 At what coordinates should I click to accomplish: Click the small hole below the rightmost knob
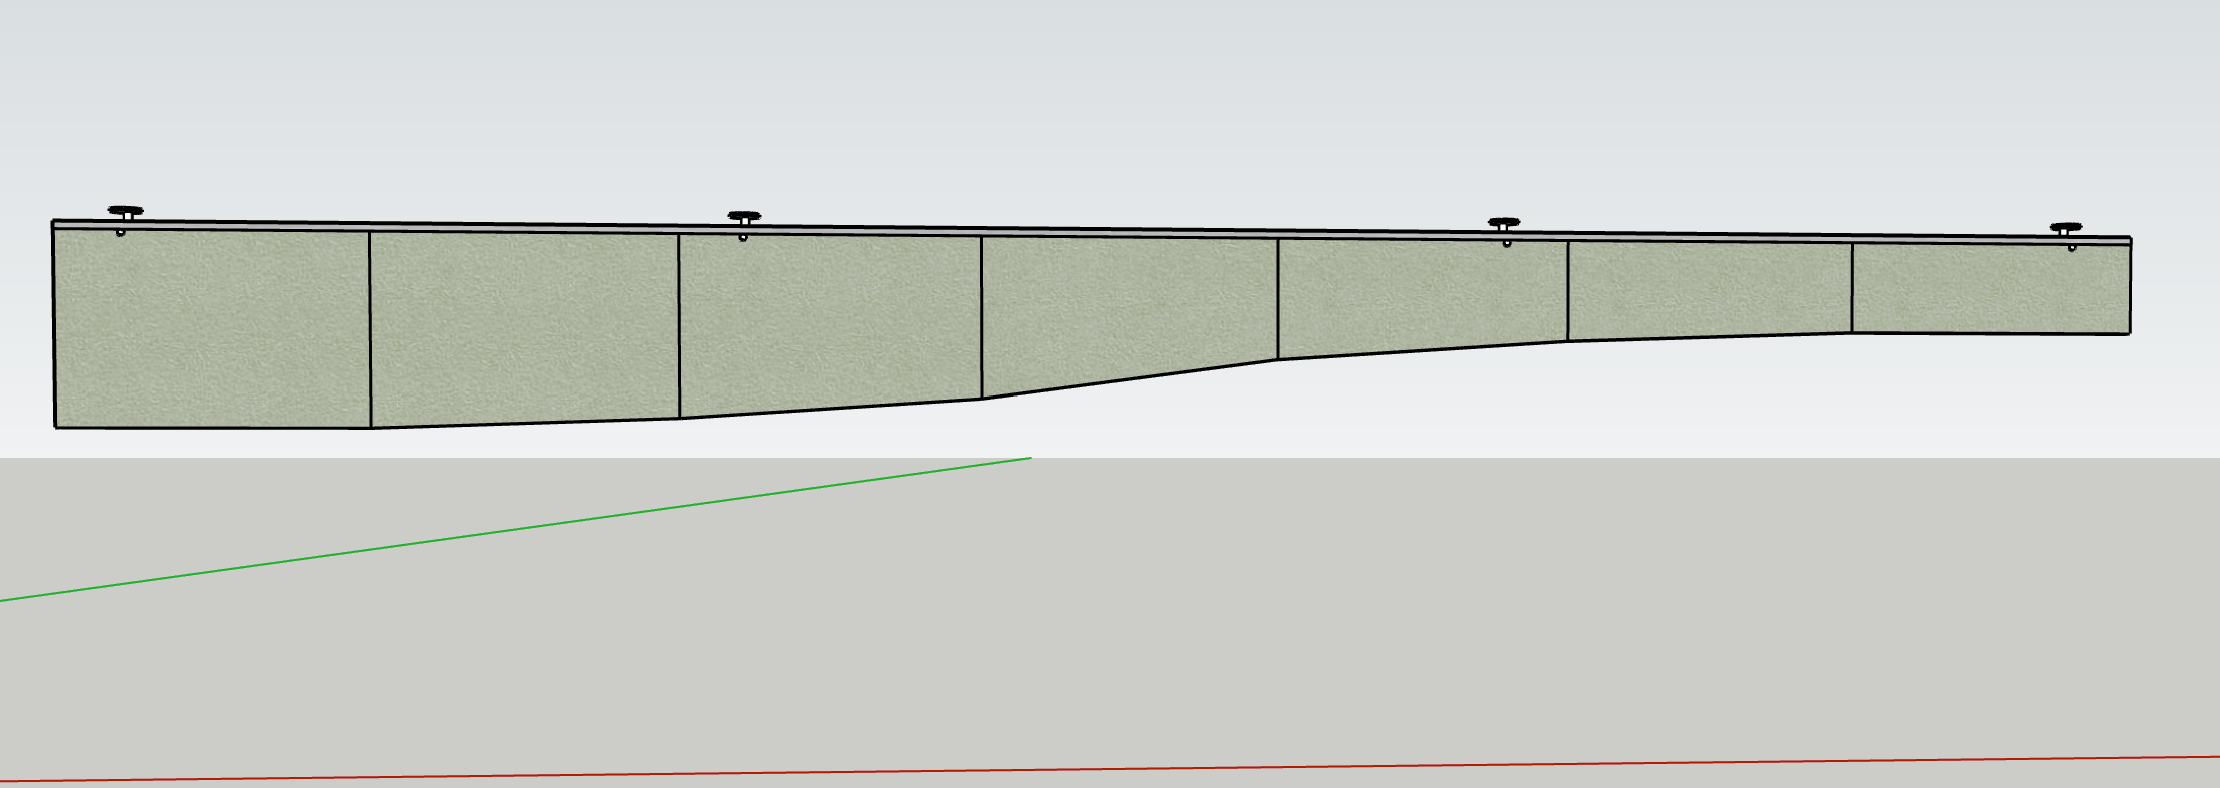tap(2072, 247)
